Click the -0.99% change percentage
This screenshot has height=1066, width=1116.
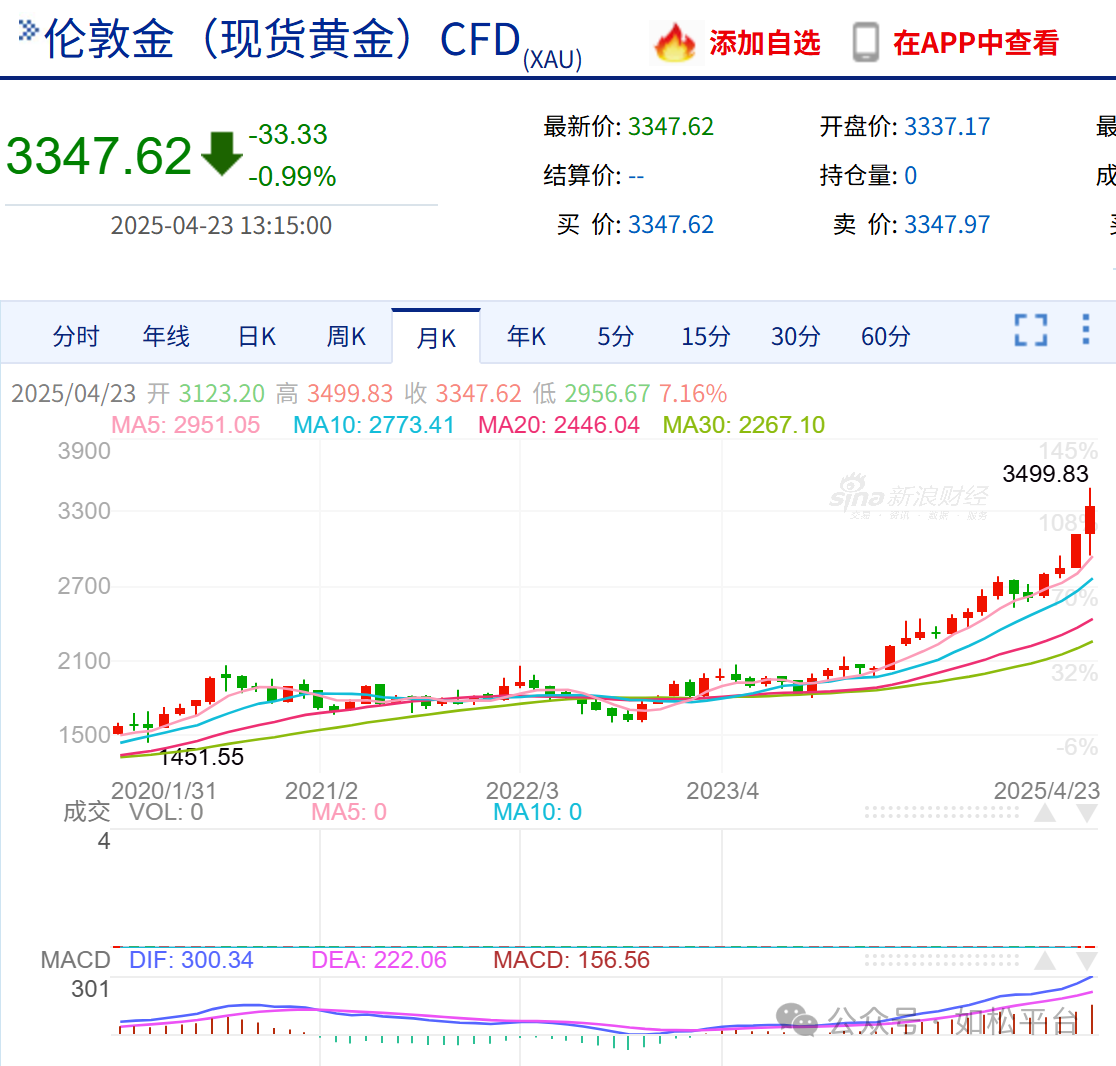[x=292, y=176]
